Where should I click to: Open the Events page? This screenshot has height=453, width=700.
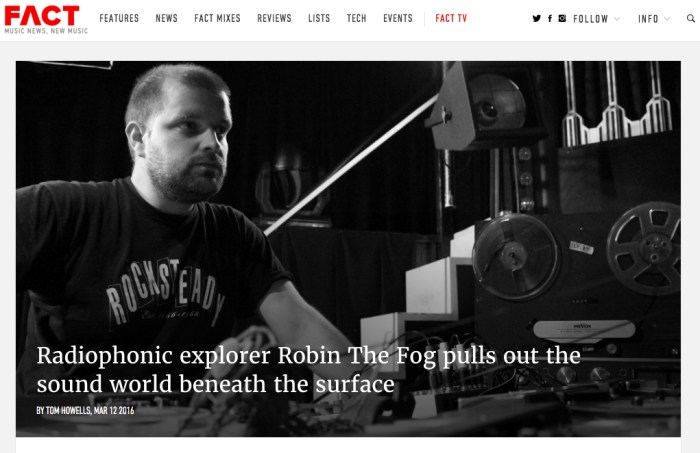coord(398,18)
